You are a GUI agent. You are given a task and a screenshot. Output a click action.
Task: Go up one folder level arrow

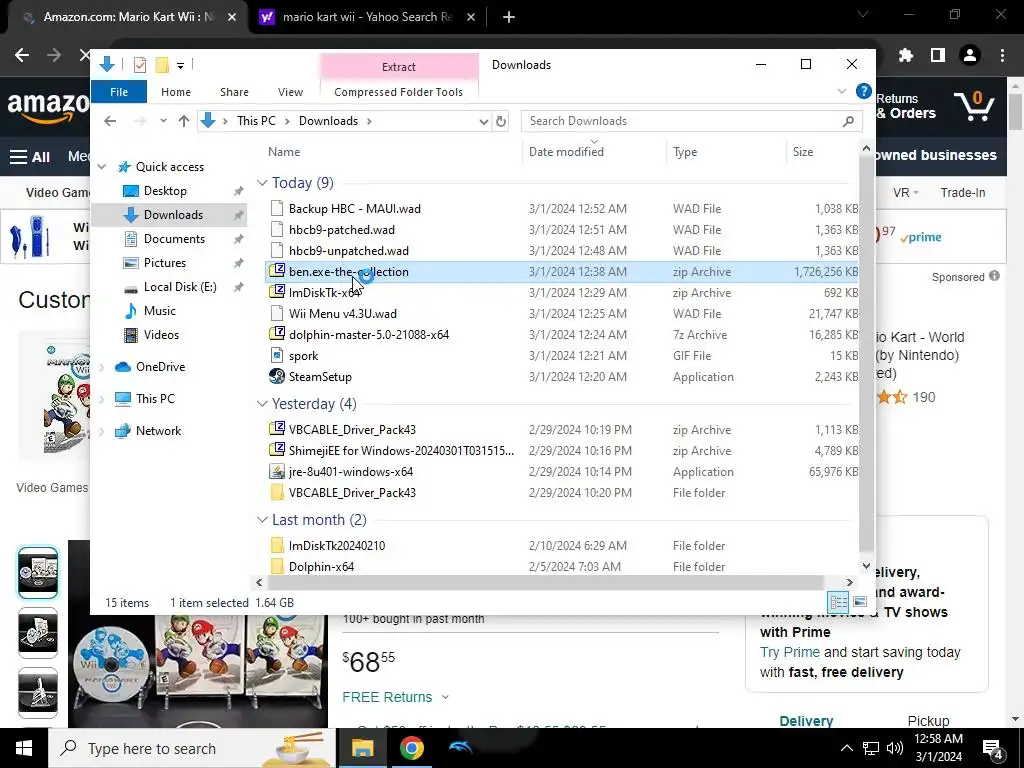click(x=184, y=121)
